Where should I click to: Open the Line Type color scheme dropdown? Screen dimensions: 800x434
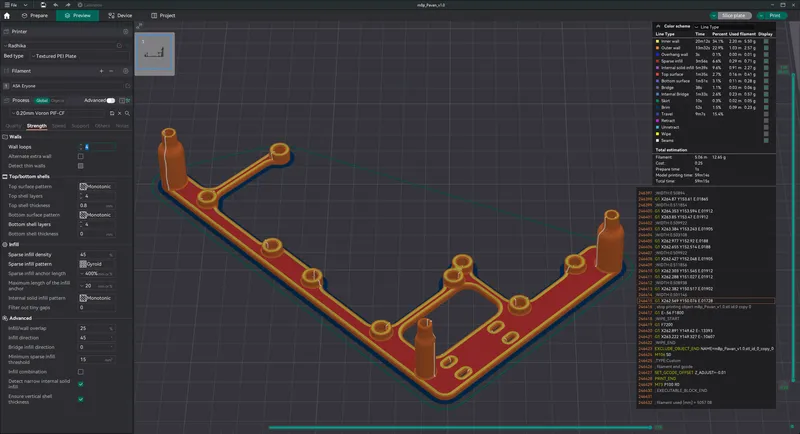point(723,27)
